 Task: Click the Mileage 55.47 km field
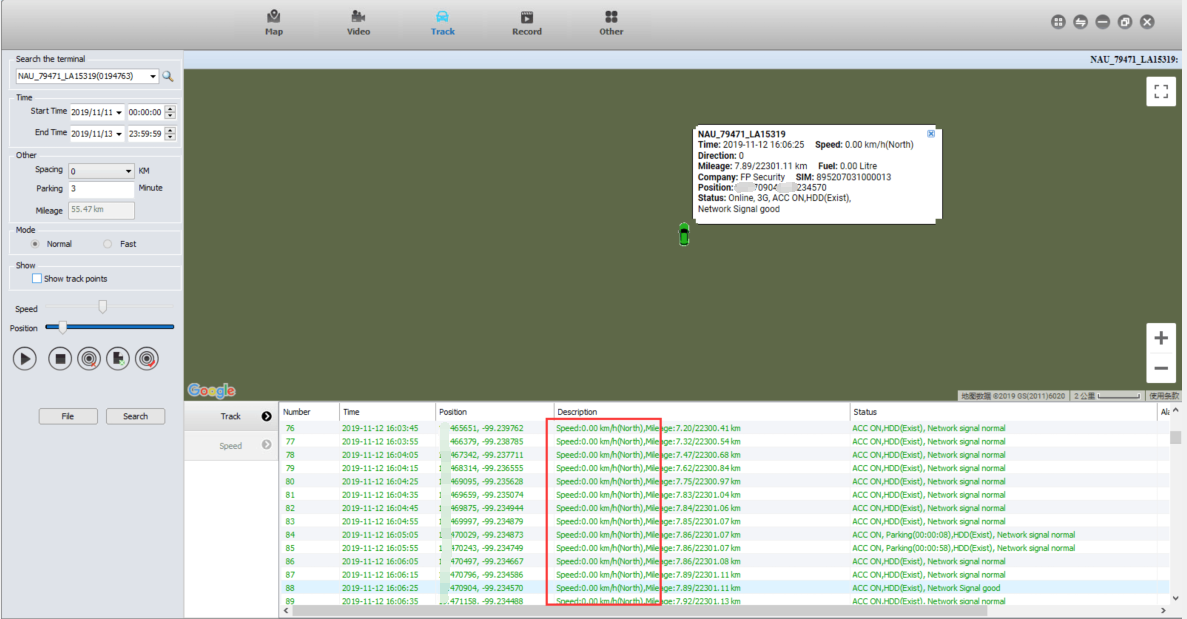coord(101,210)
